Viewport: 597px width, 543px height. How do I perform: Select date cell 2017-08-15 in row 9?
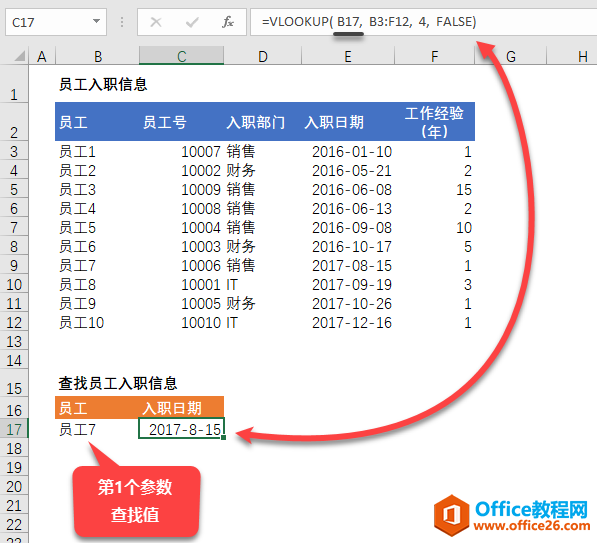pyautogui.click(x=348, y=265)
